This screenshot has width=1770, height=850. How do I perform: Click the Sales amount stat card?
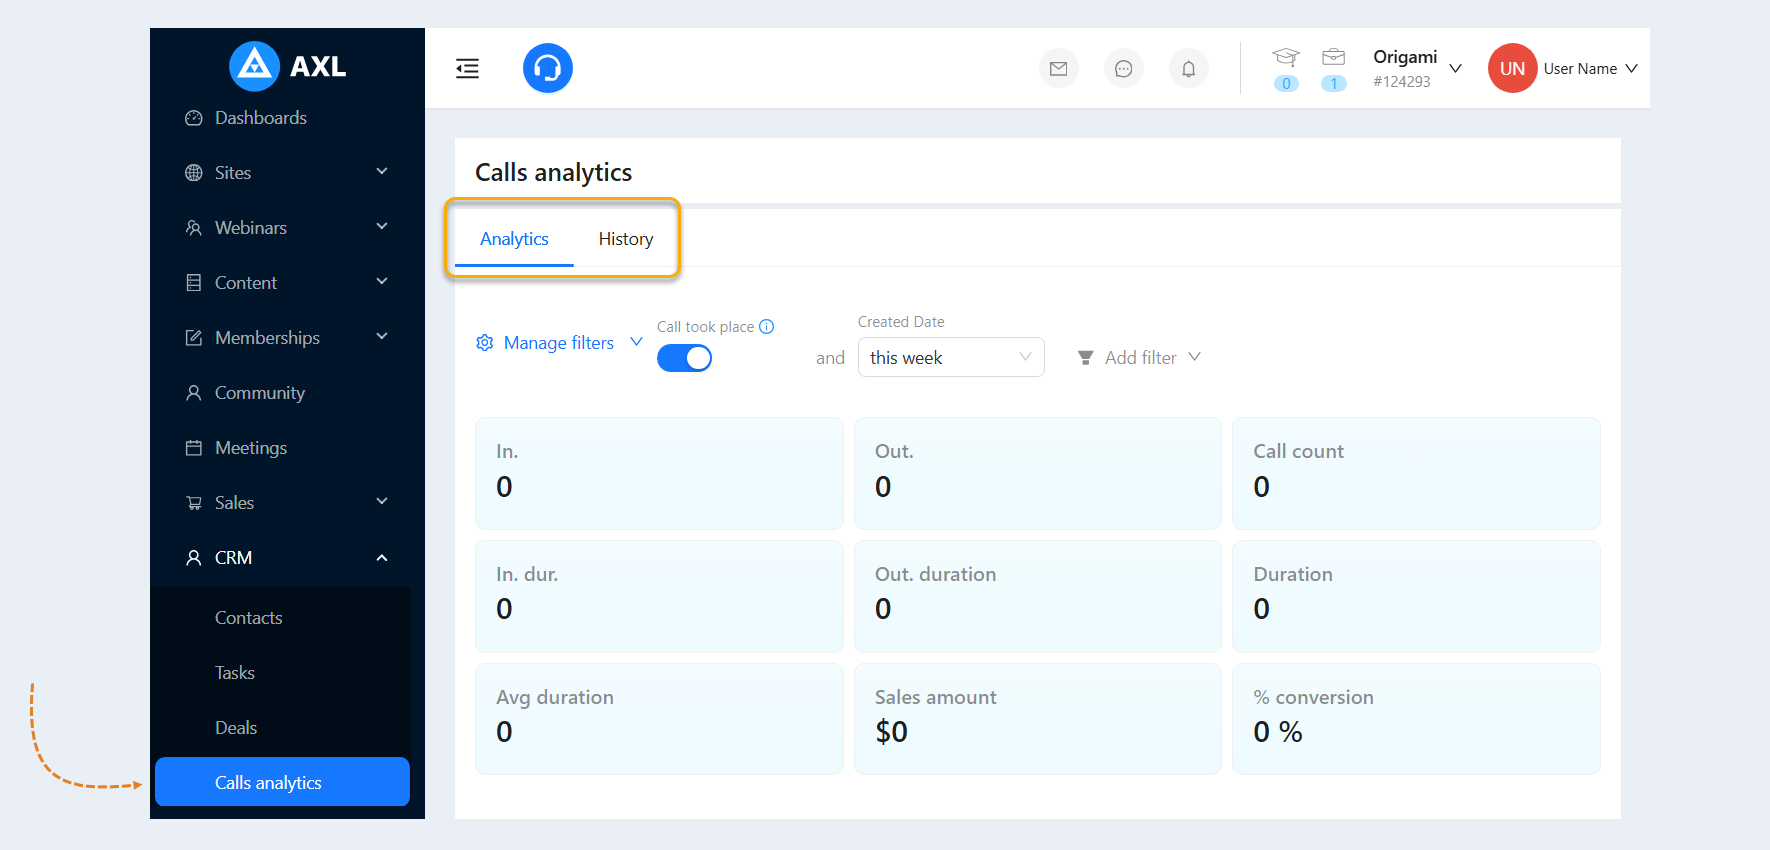point(1038,719)
